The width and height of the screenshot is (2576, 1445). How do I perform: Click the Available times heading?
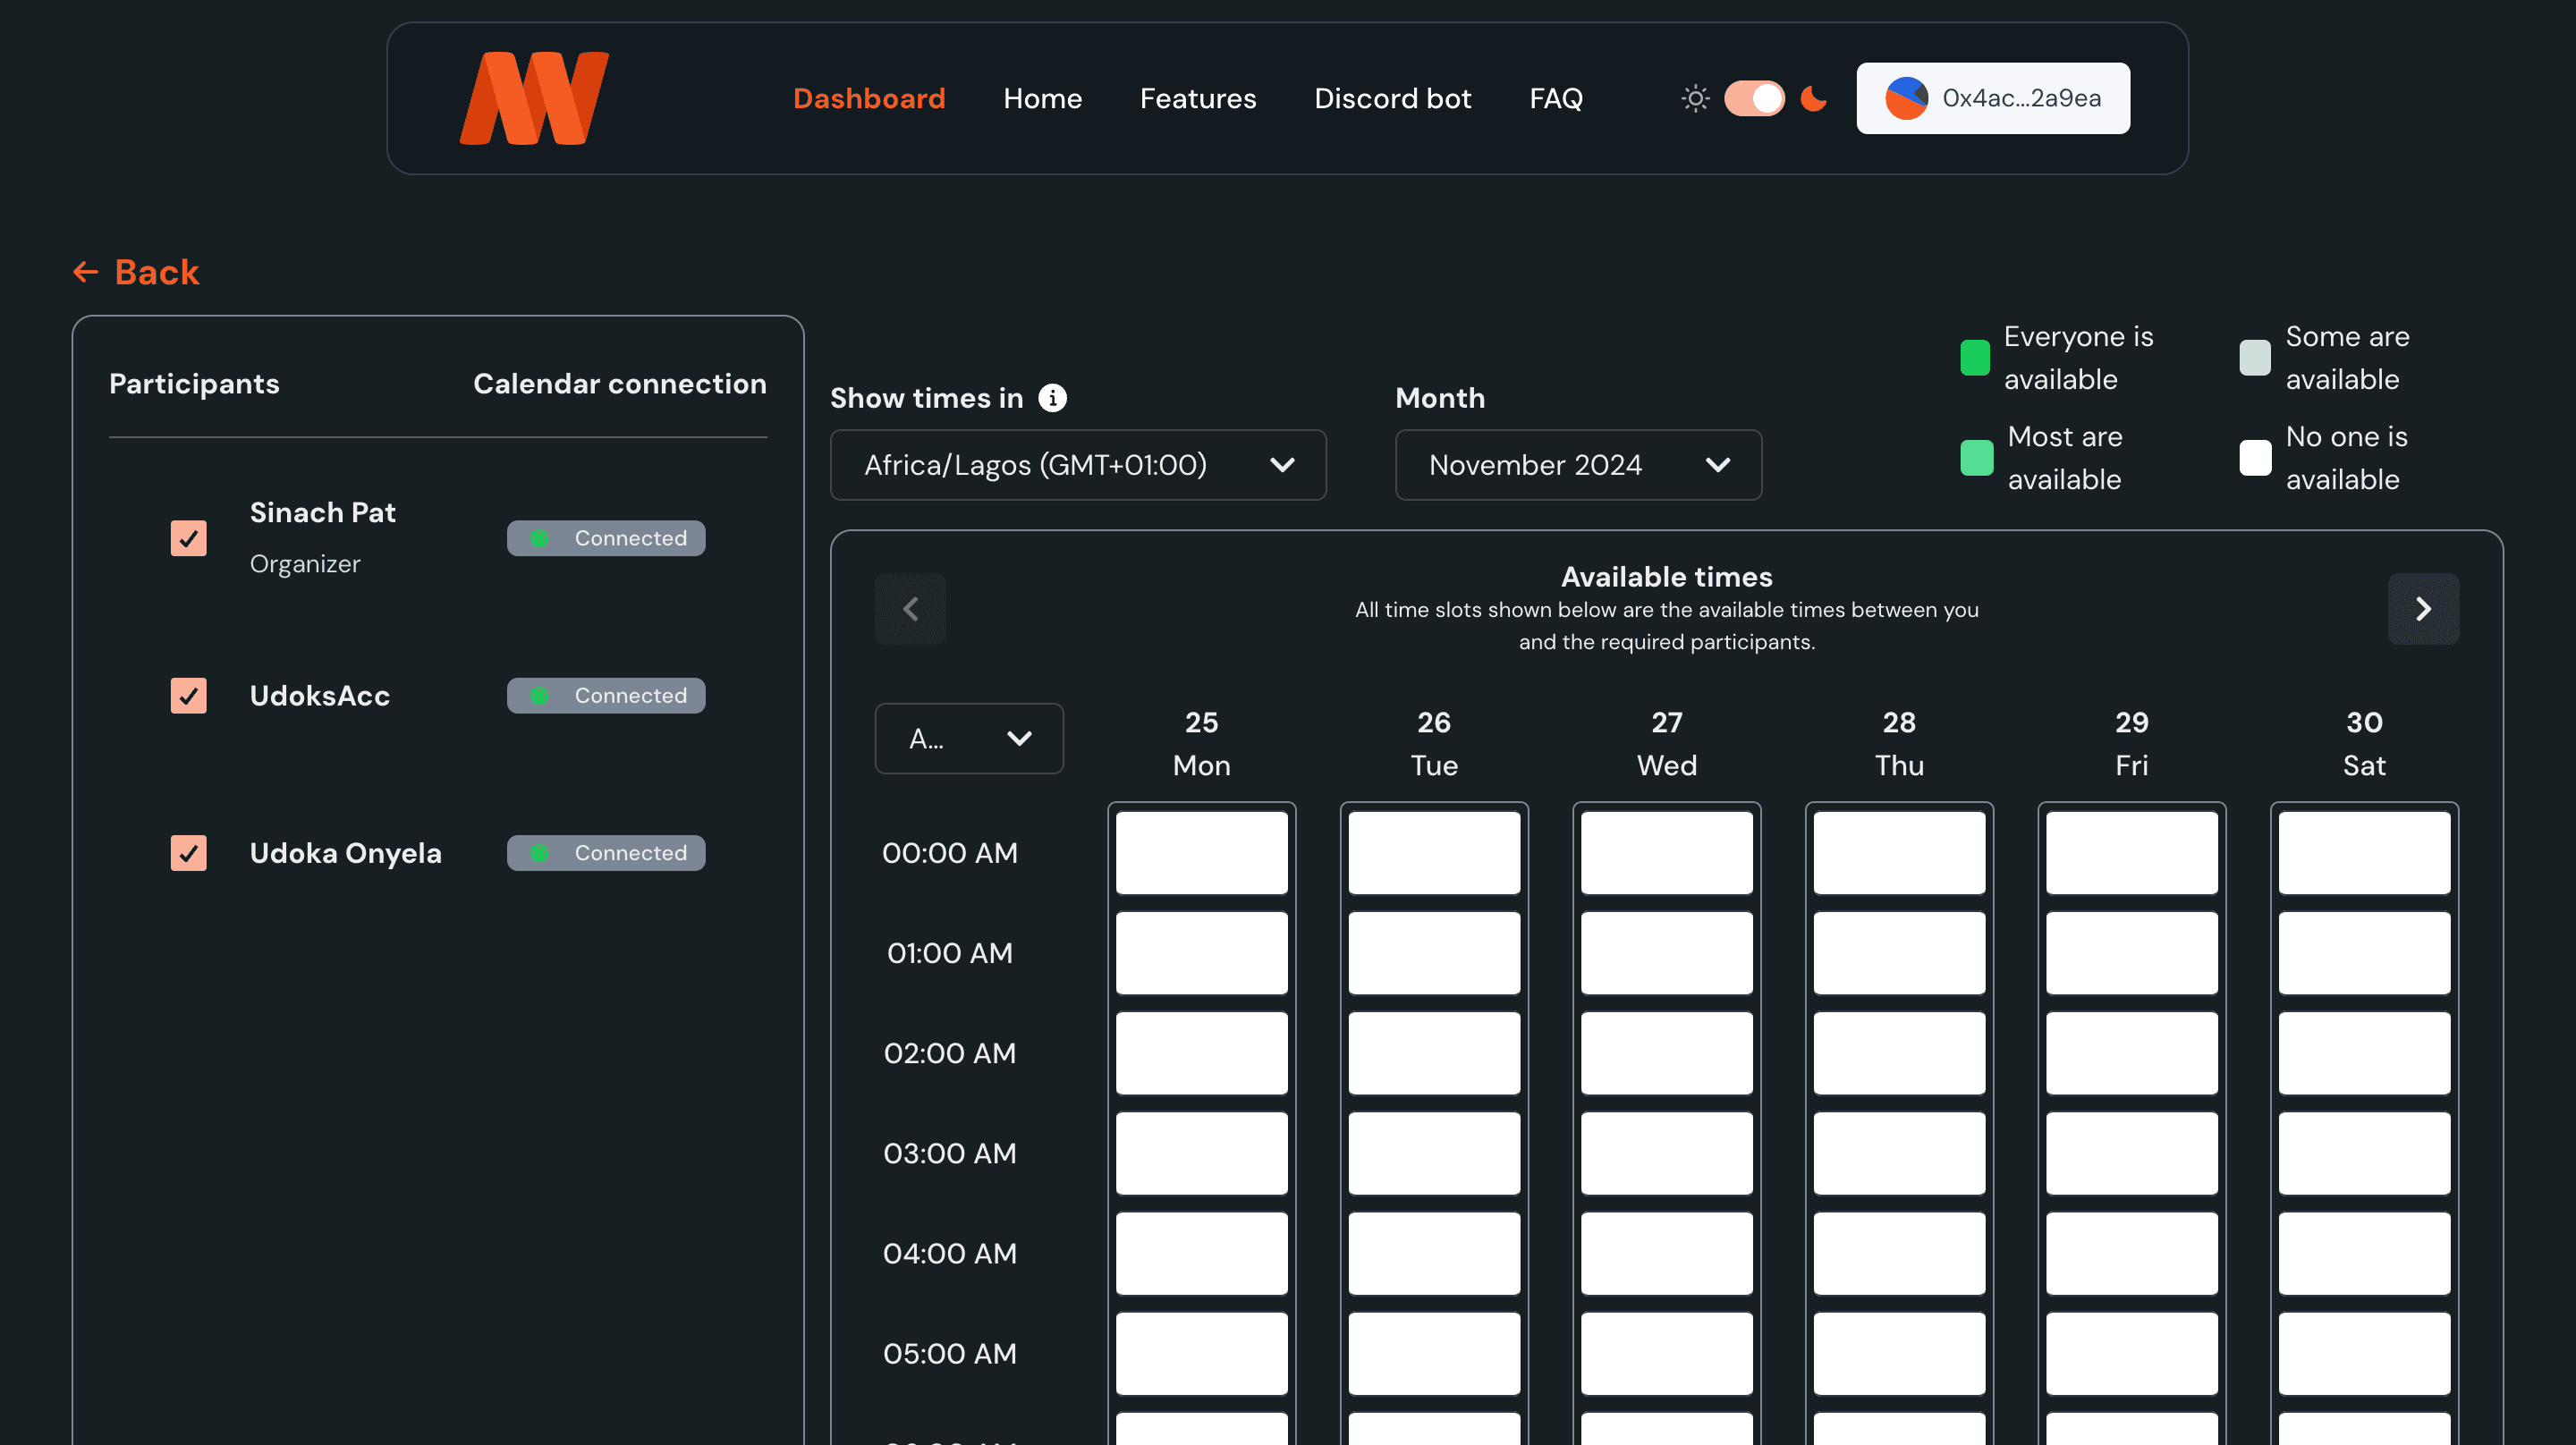[x=1666, y=577]
